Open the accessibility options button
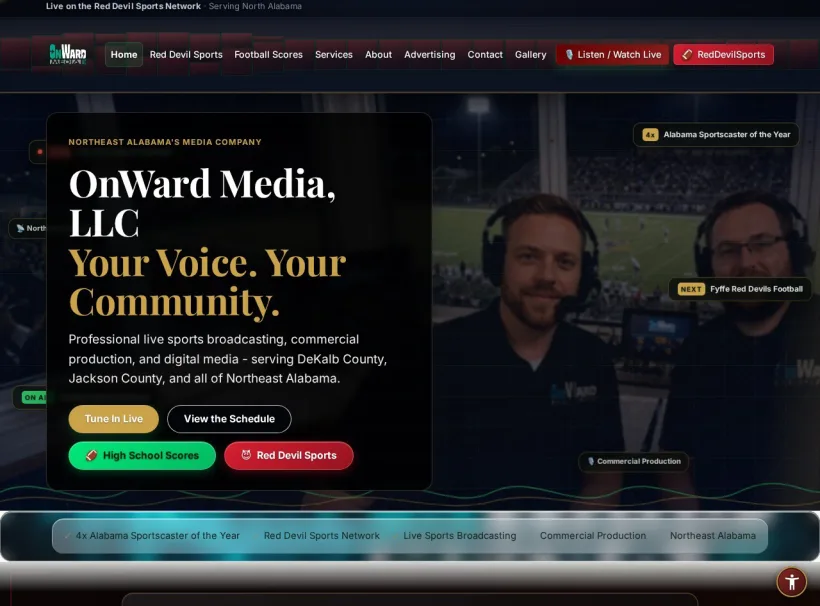820x606 pixels. 791,581
